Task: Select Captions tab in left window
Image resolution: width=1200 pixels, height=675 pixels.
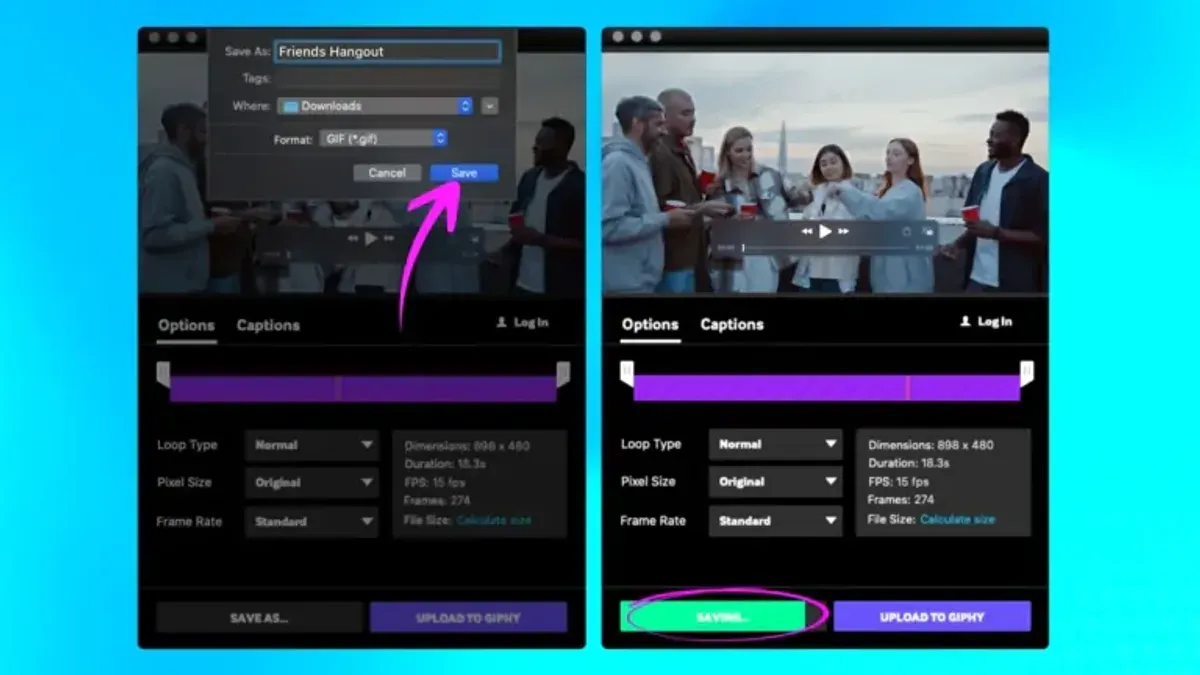Action: (268, 325)
